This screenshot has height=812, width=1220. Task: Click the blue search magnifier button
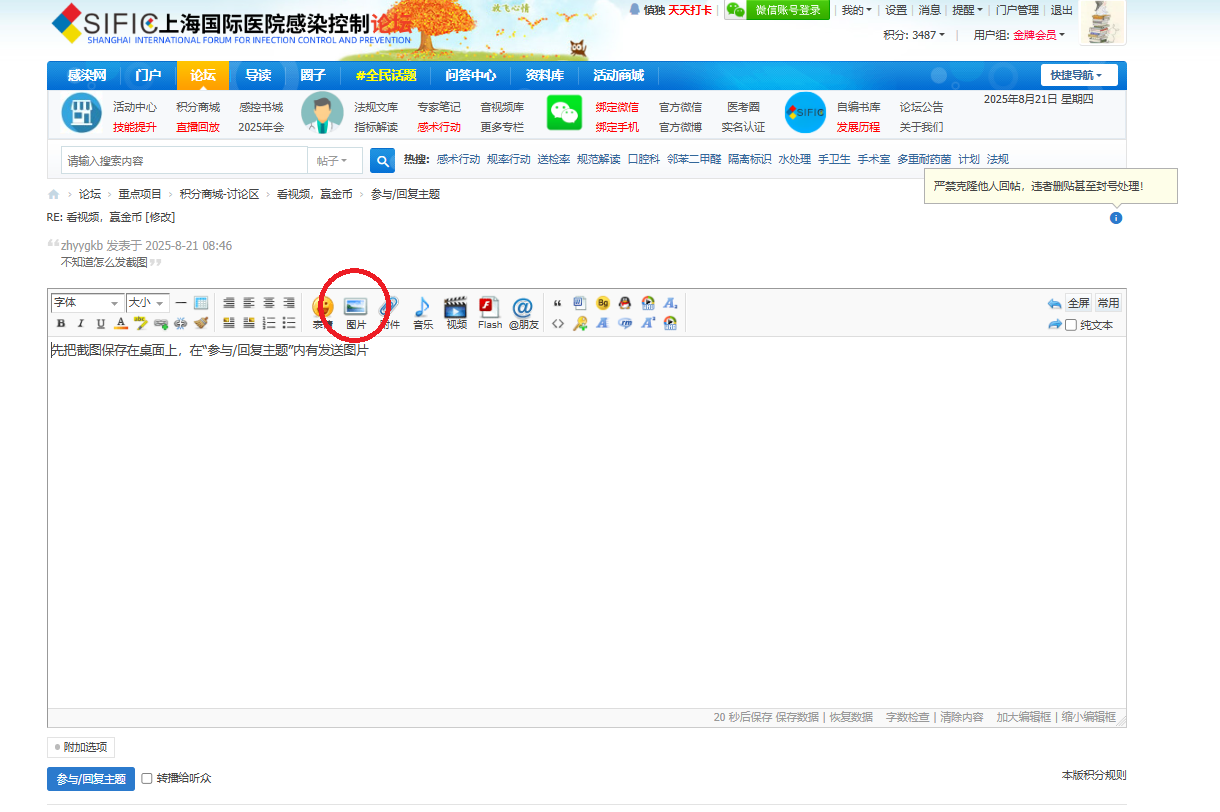click(382, 160)
